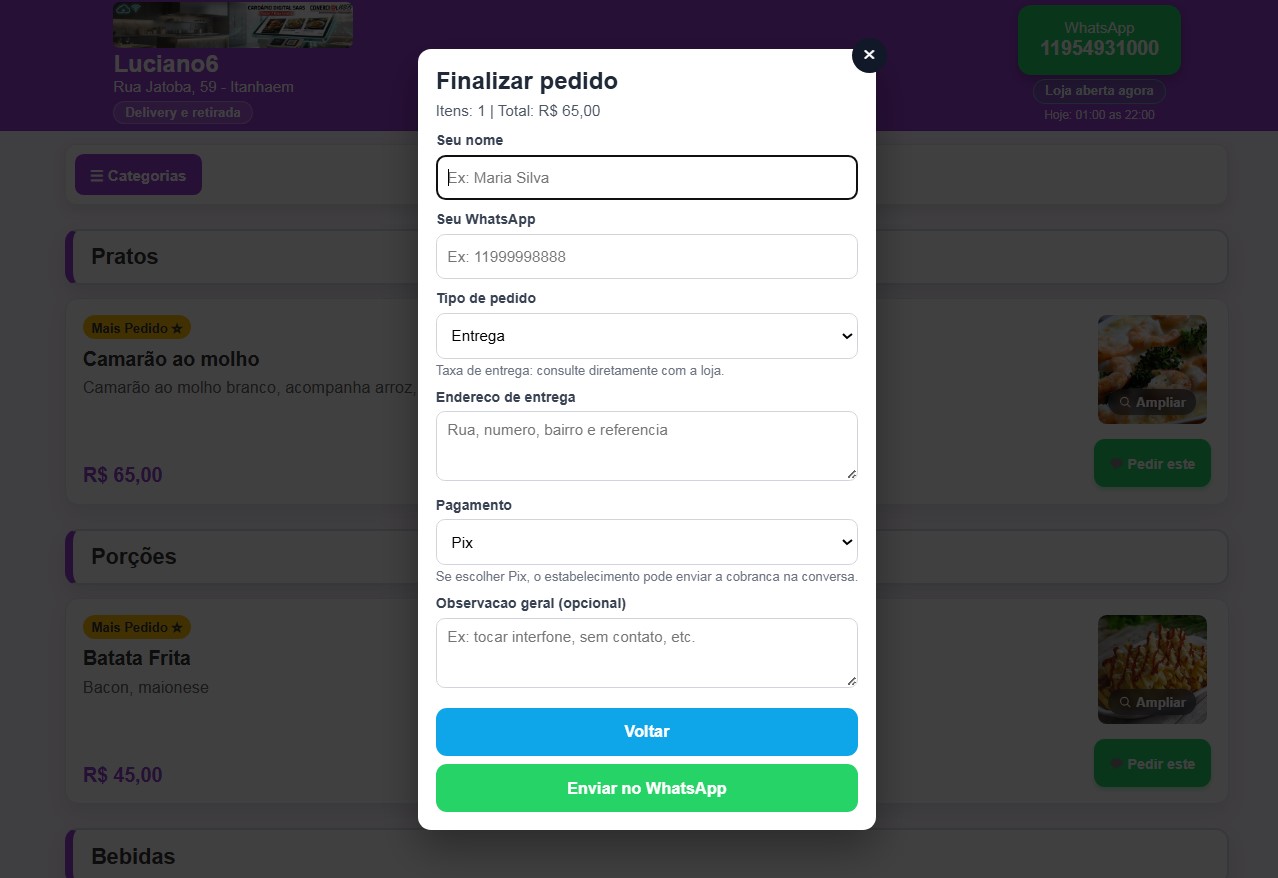Viewport: 1278px width, 878px height.
Task: Click the Mais Pedido star badge above Batata Frita
Action: click(x=136, y=627)
